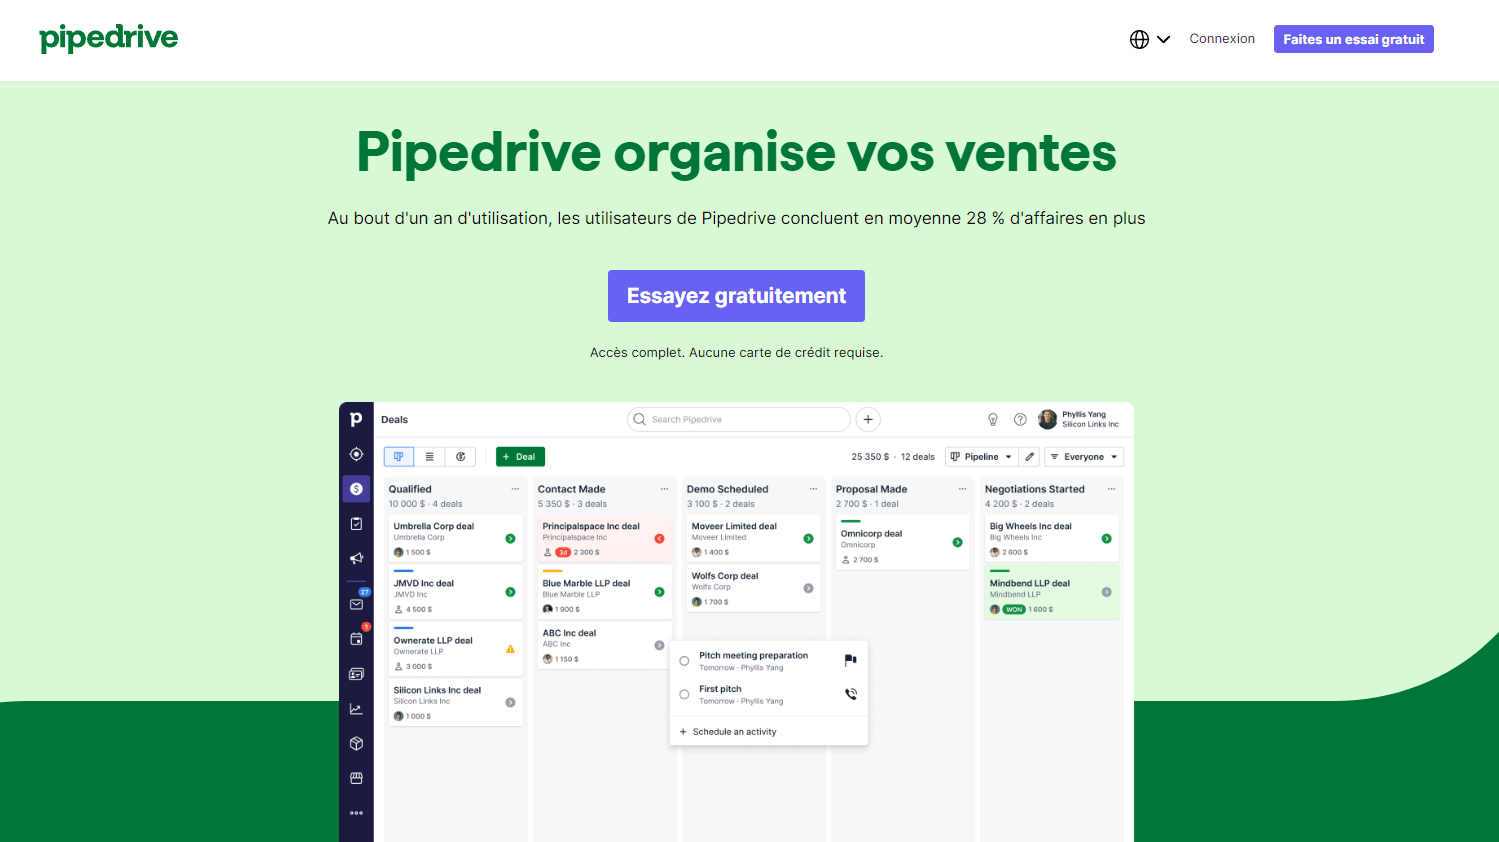Click the warning icon on Ownerate LLP deal

pyautogui.click(x=510, y=649)
